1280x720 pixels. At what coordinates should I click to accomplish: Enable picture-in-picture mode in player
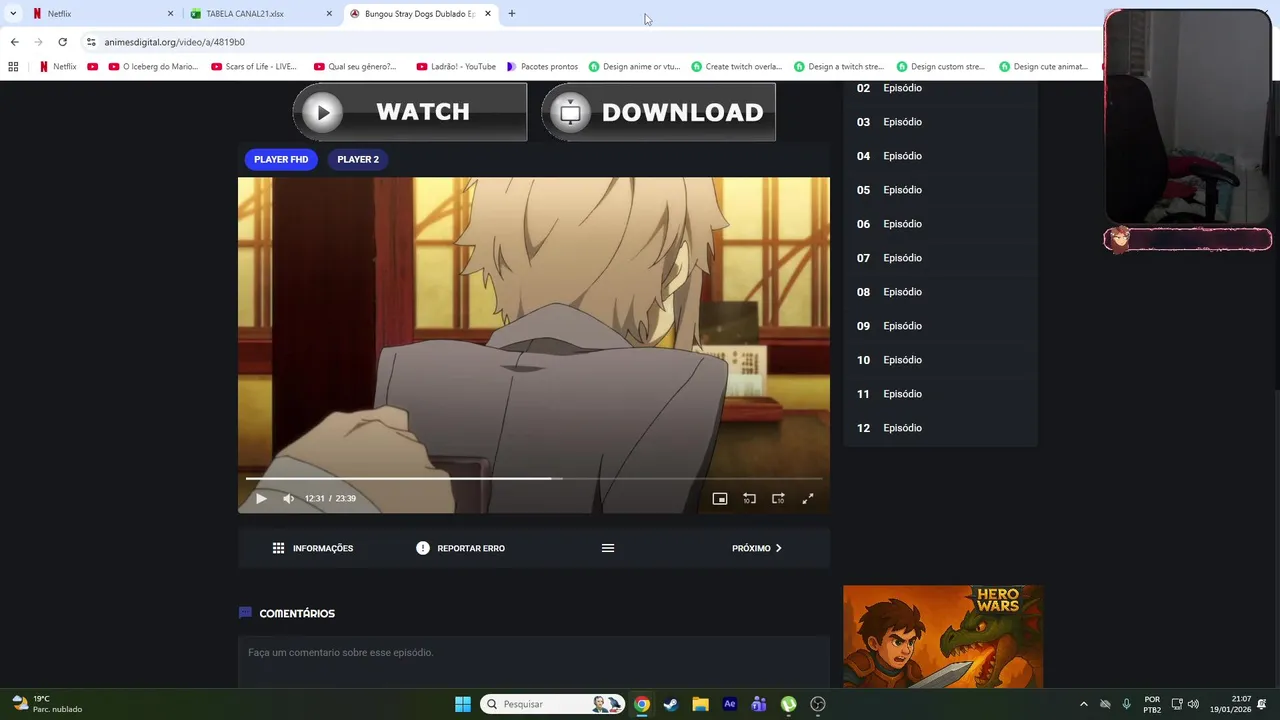click(x=719, y=498)
